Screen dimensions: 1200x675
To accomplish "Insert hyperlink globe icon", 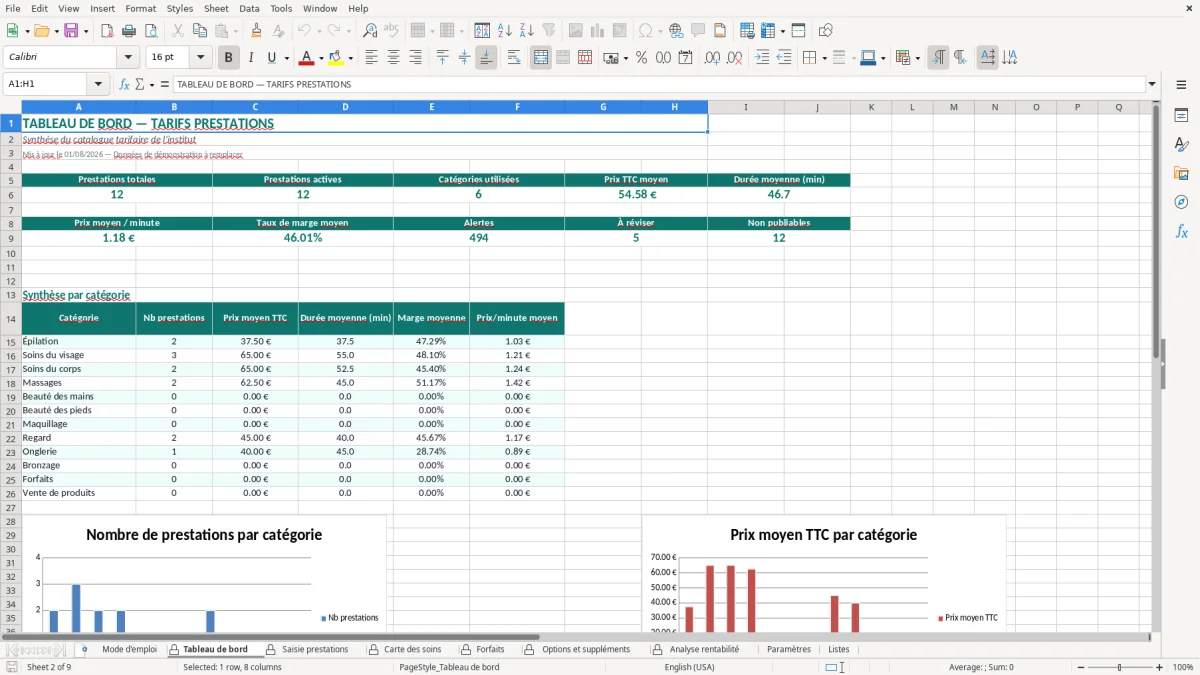I will point(676,31).
